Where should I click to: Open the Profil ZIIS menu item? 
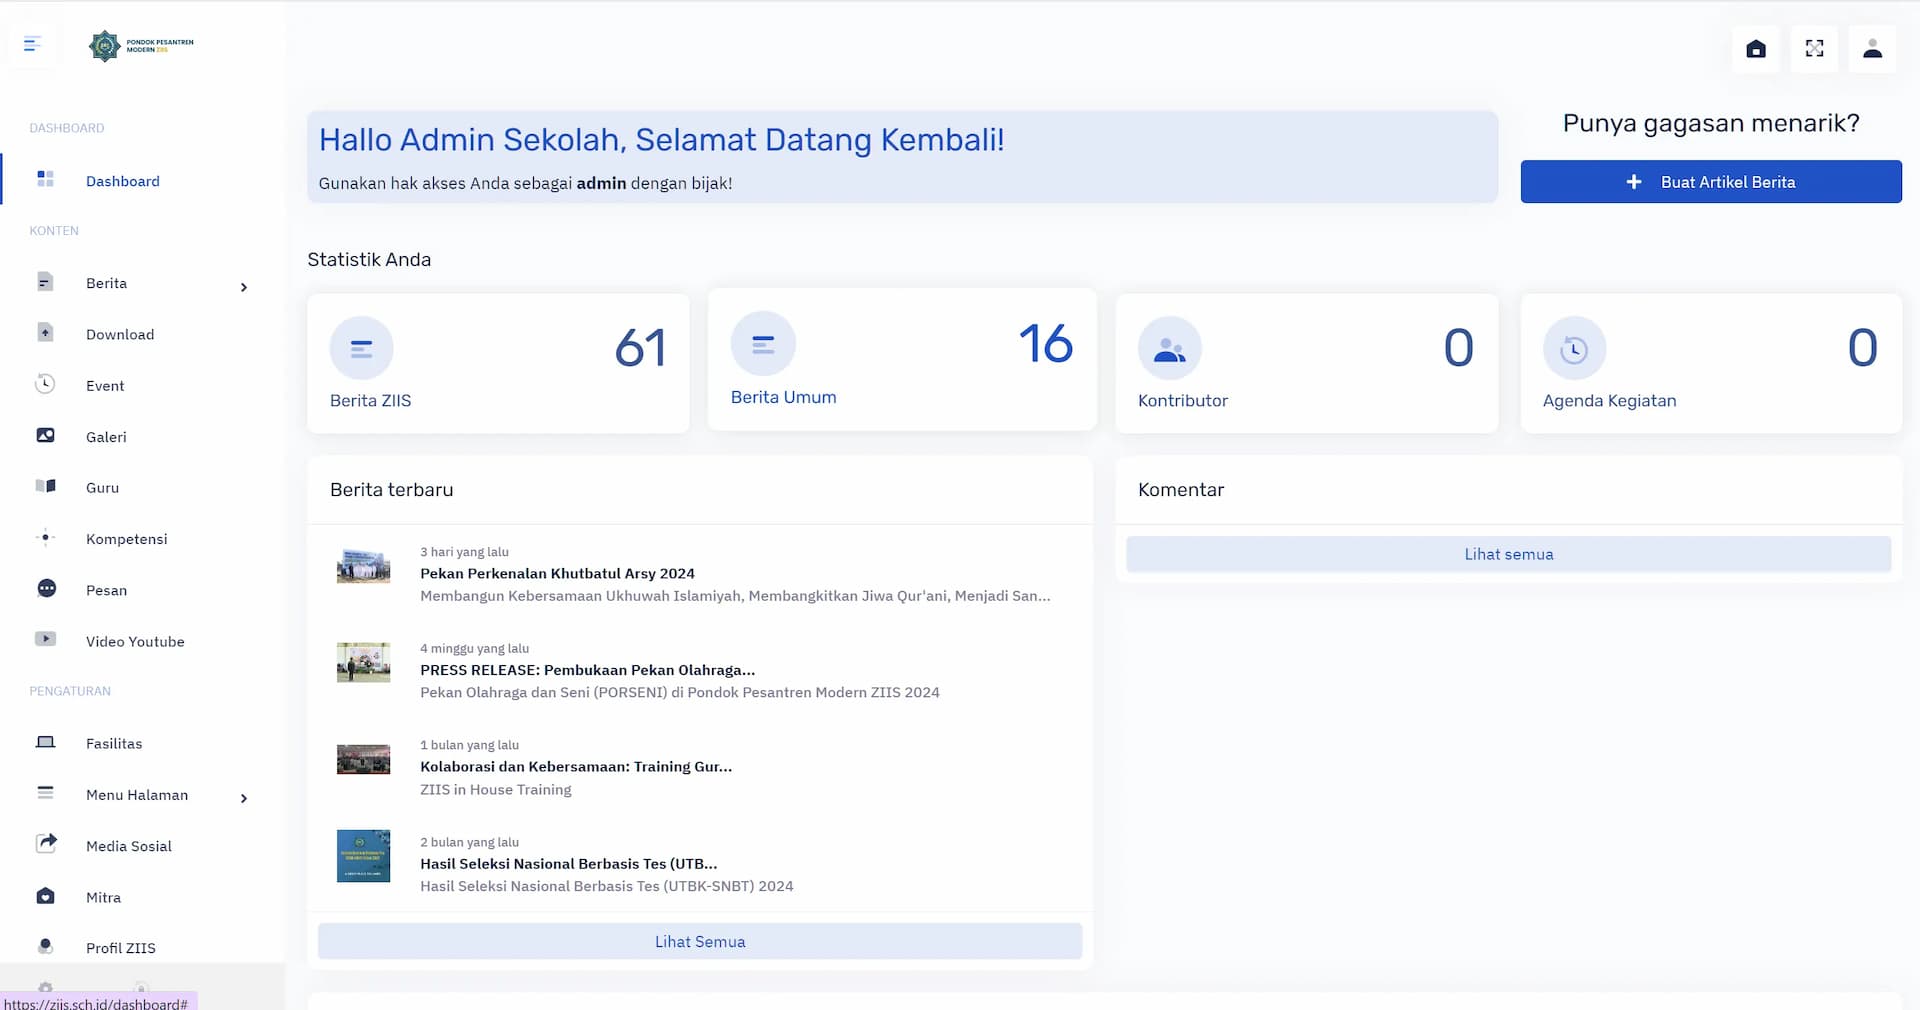point(121,948)
